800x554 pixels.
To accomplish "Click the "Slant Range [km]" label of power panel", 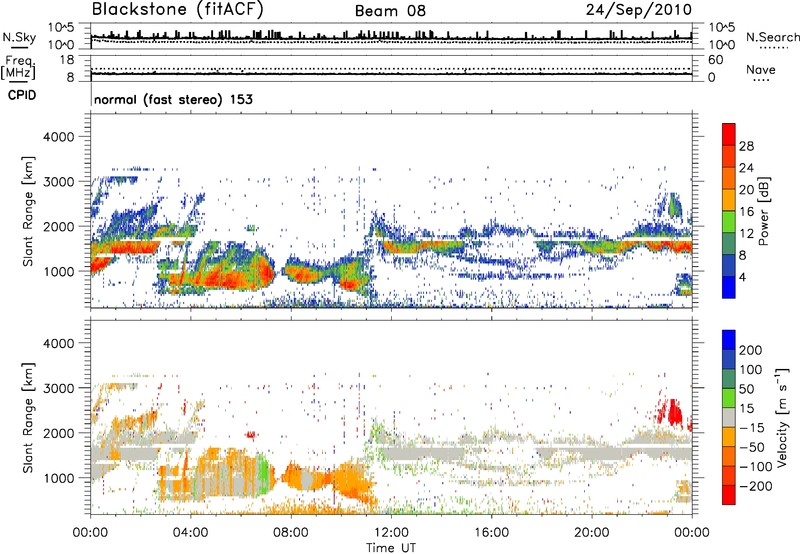I will click(28, 211).
